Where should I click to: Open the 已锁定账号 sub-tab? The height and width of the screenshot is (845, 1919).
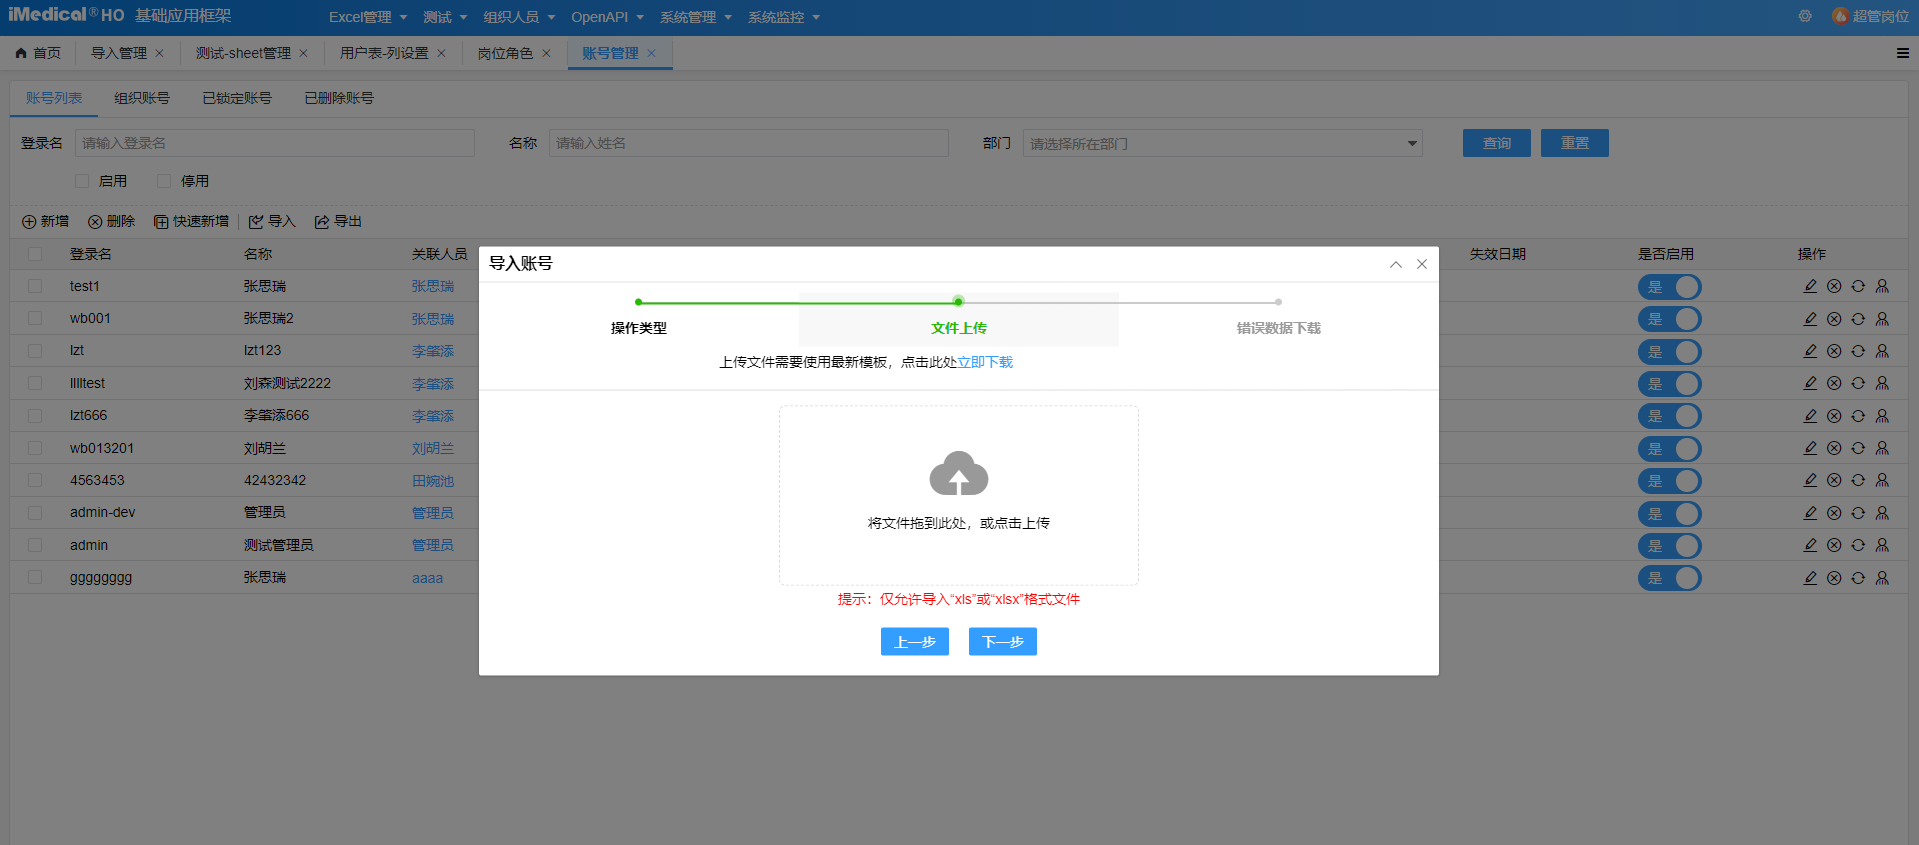pos(237,98)
